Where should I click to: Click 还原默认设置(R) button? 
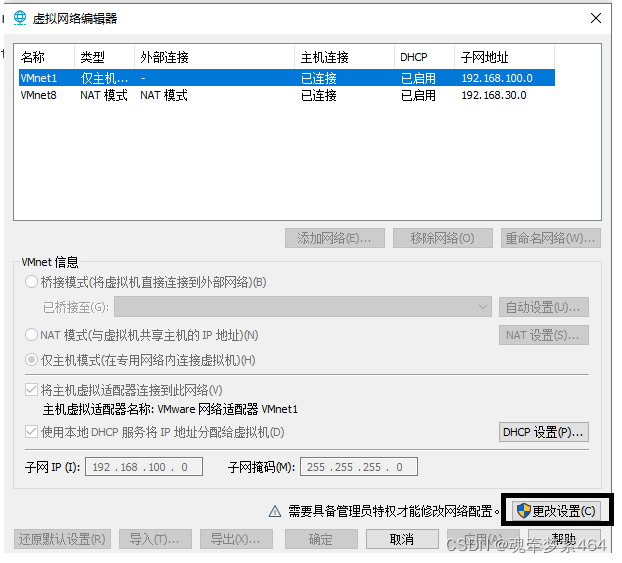pos(62,539)
